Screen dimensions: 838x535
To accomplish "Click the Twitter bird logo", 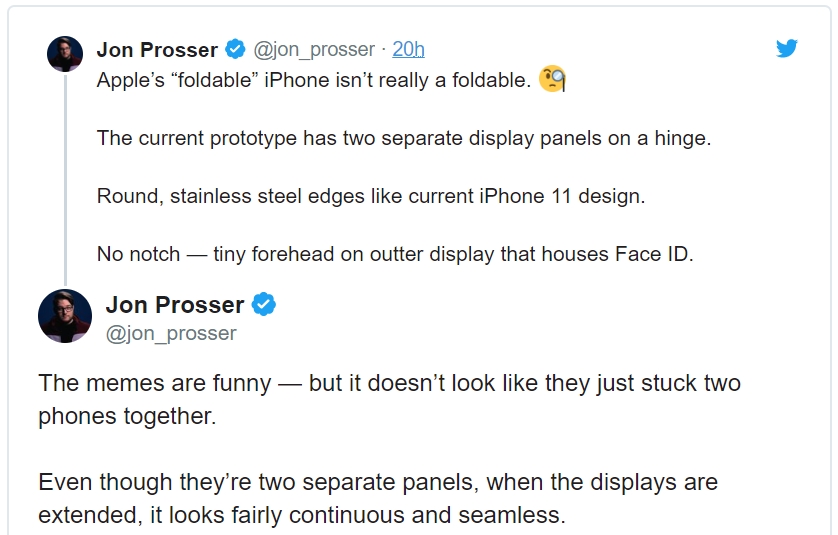I will click(x=787, y=48).
